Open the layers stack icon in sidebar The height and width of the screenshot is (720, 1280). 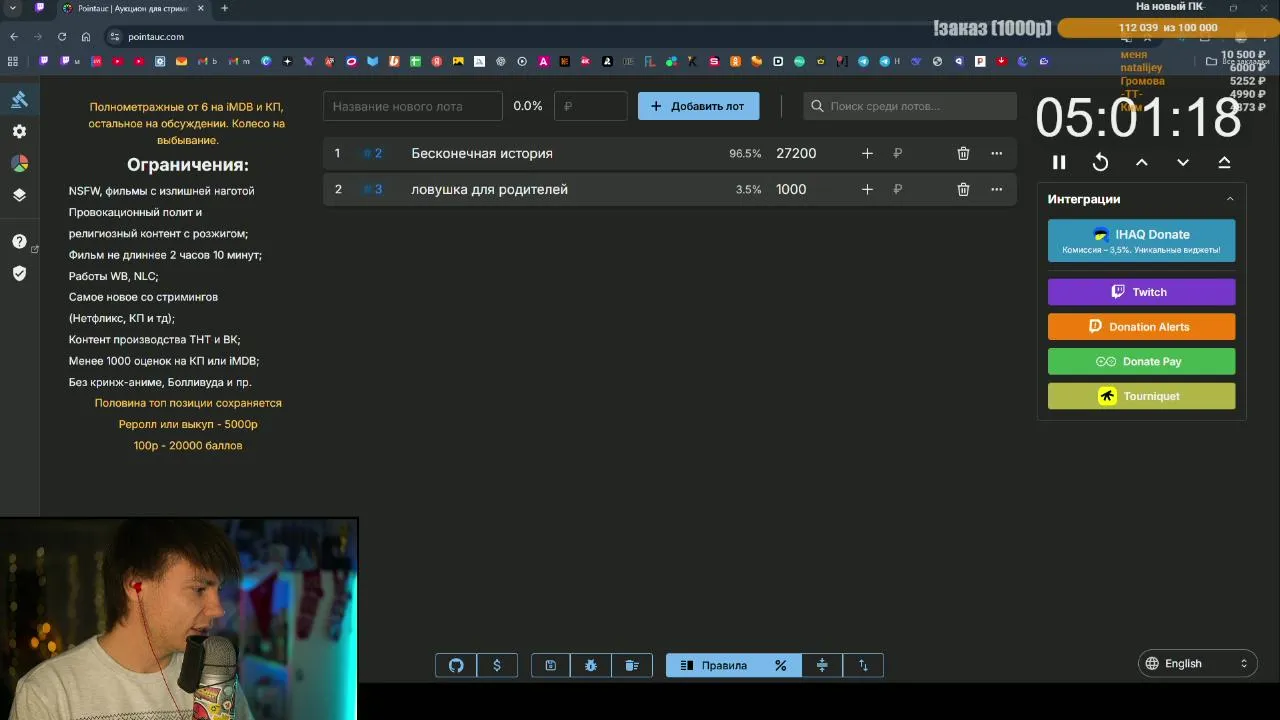[19, 195]
